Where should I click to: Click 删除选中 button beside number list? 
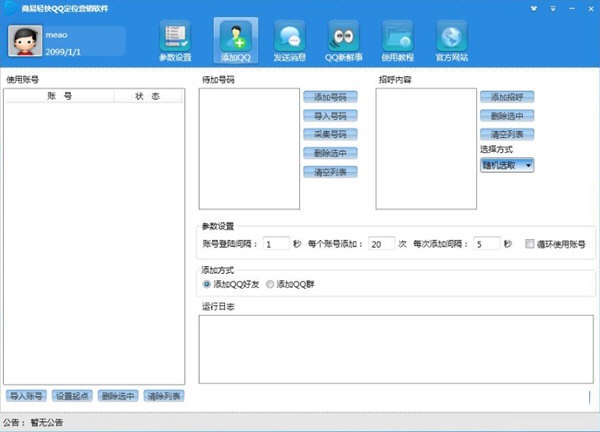(330, 153)
